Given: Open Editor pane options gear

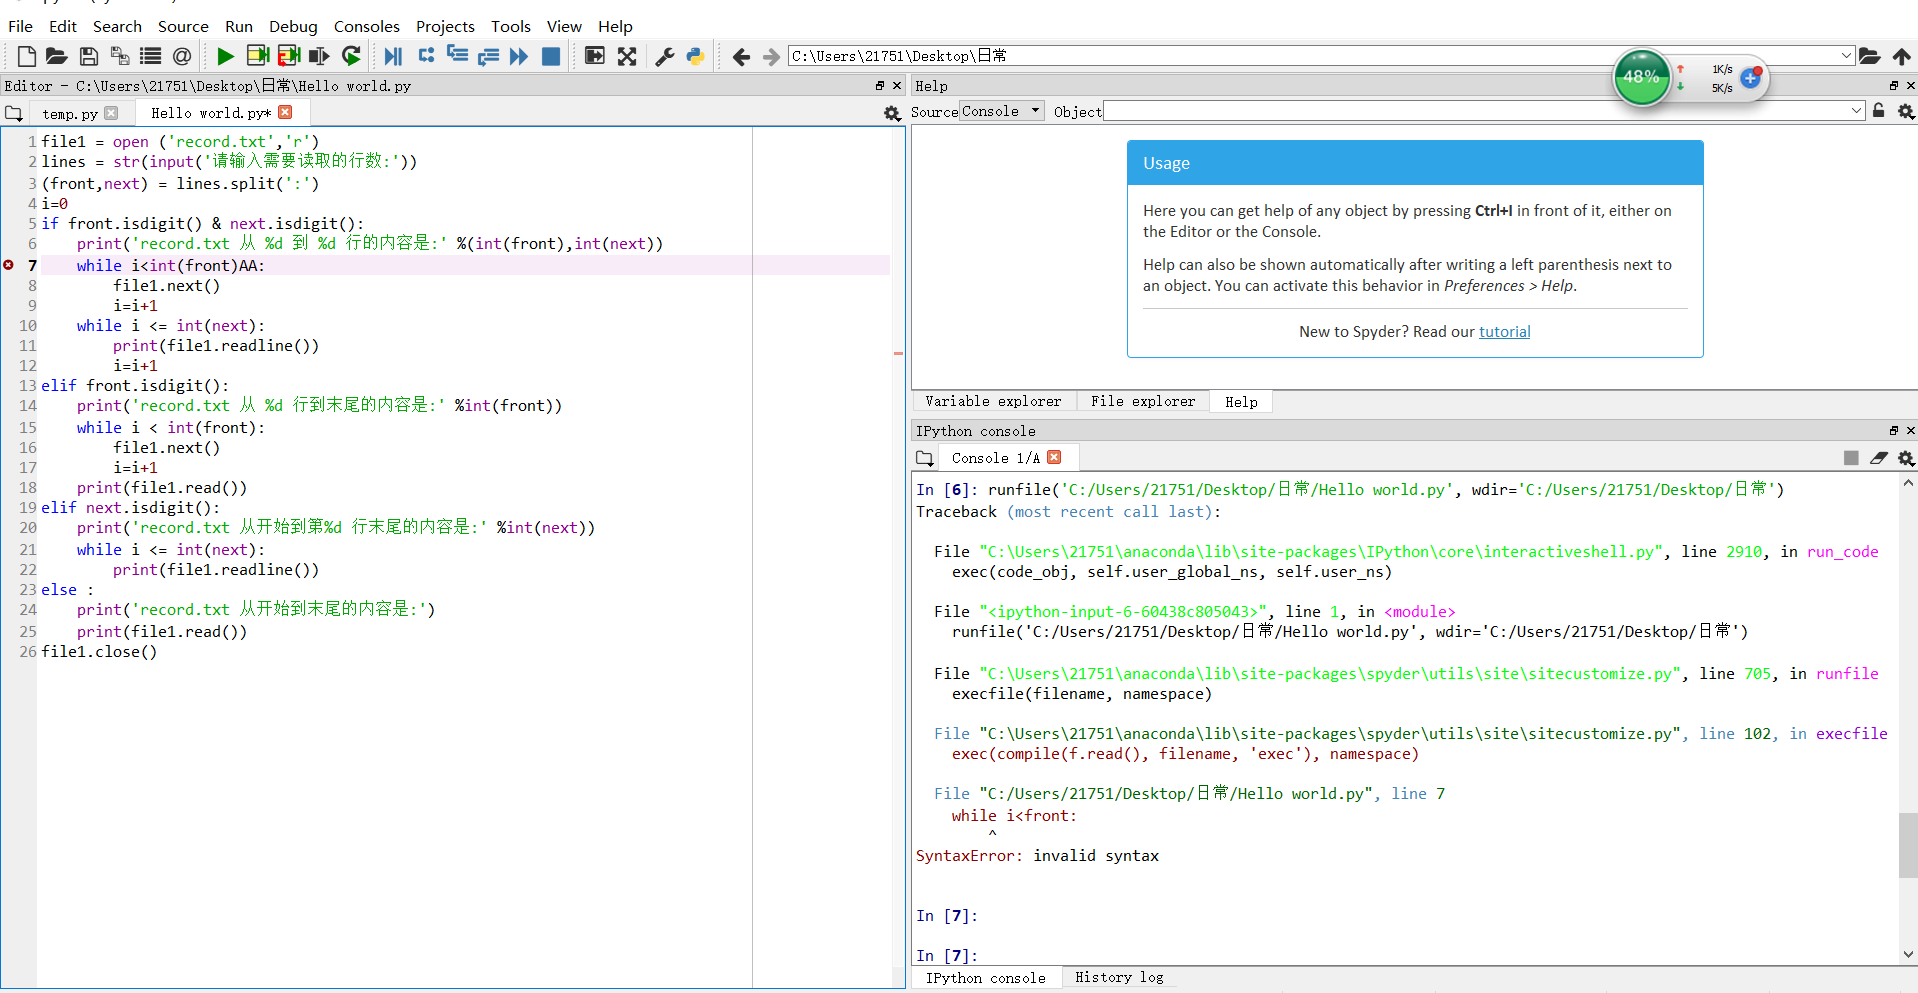Looking at the screenshot, I should 892,113.
